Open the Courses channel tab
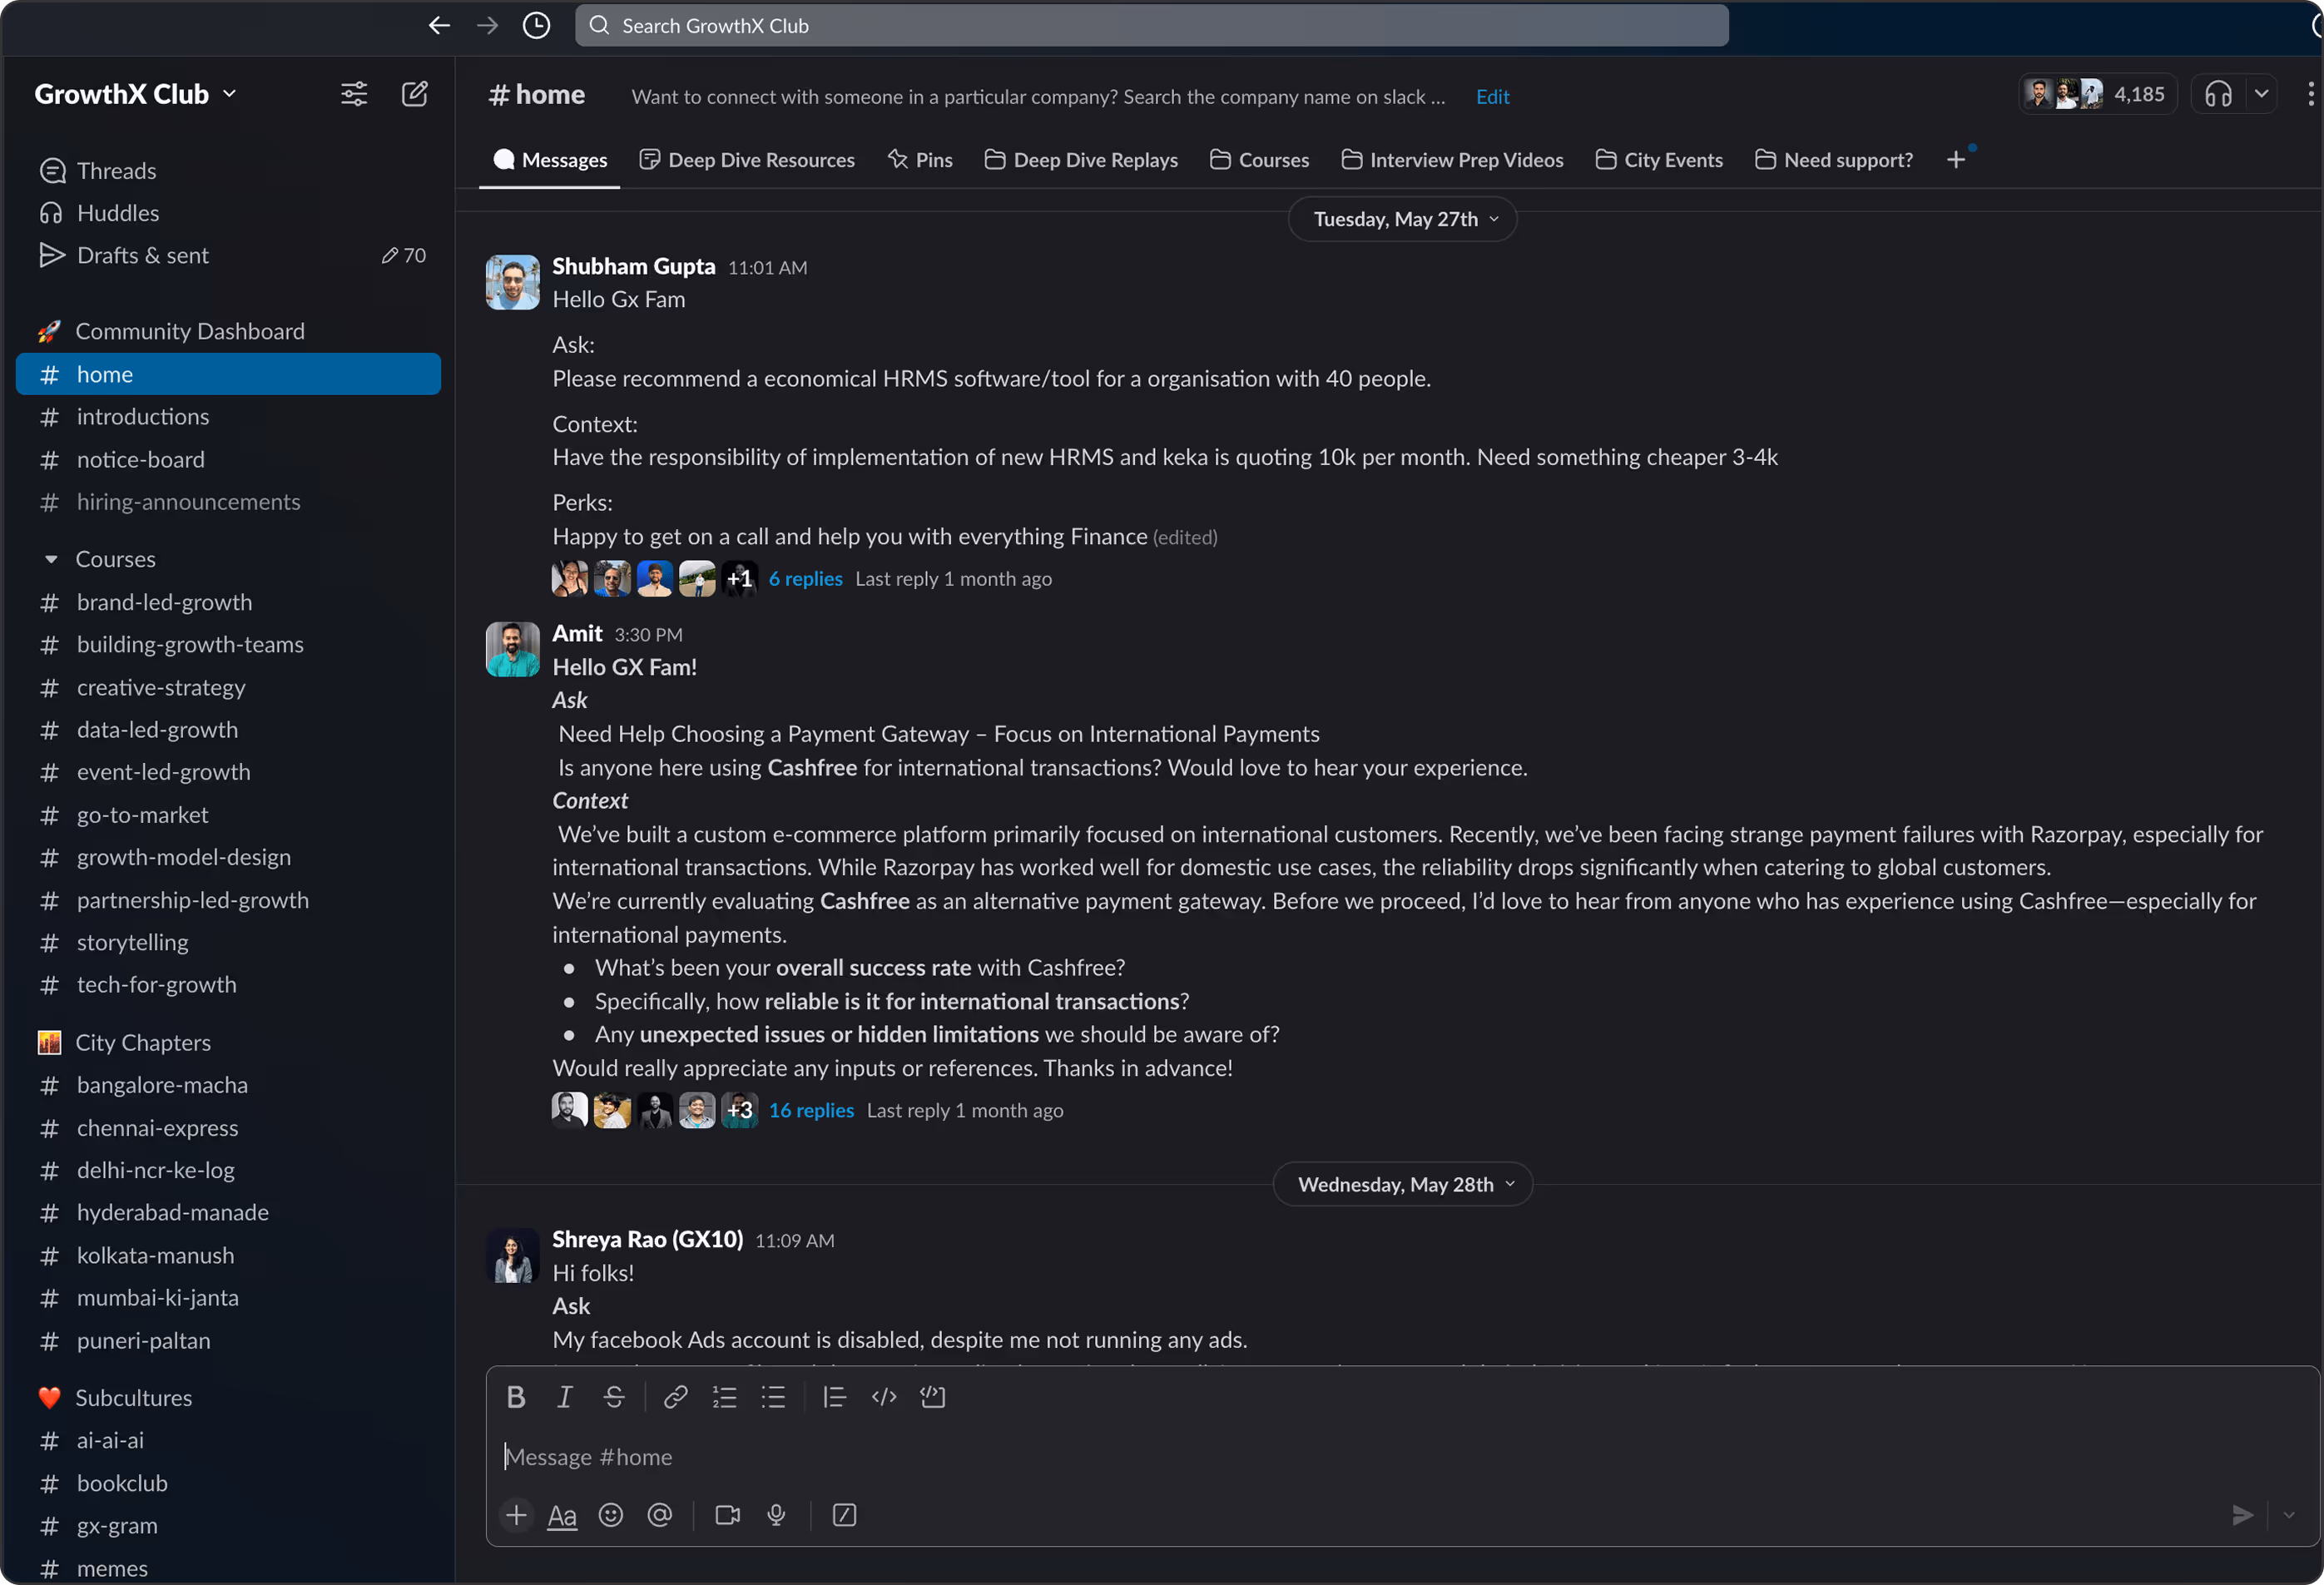 [1259, 160]
